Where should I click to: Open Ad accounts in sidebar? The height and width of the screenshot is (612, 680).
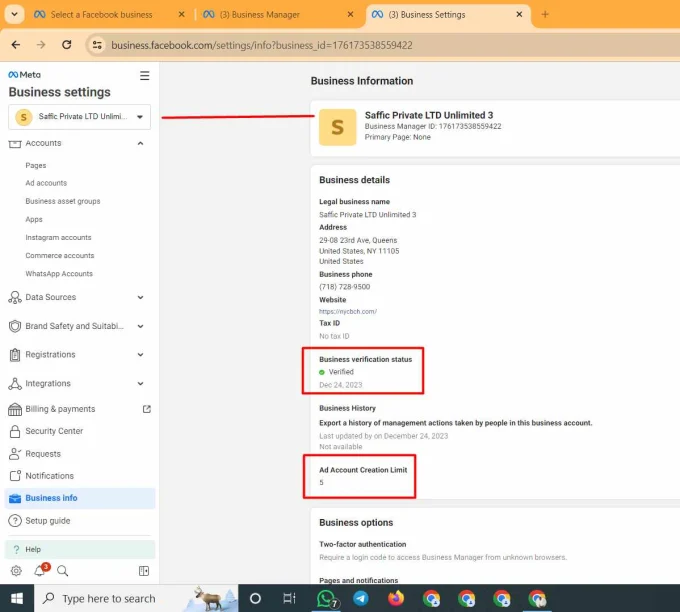coord(46,183)
